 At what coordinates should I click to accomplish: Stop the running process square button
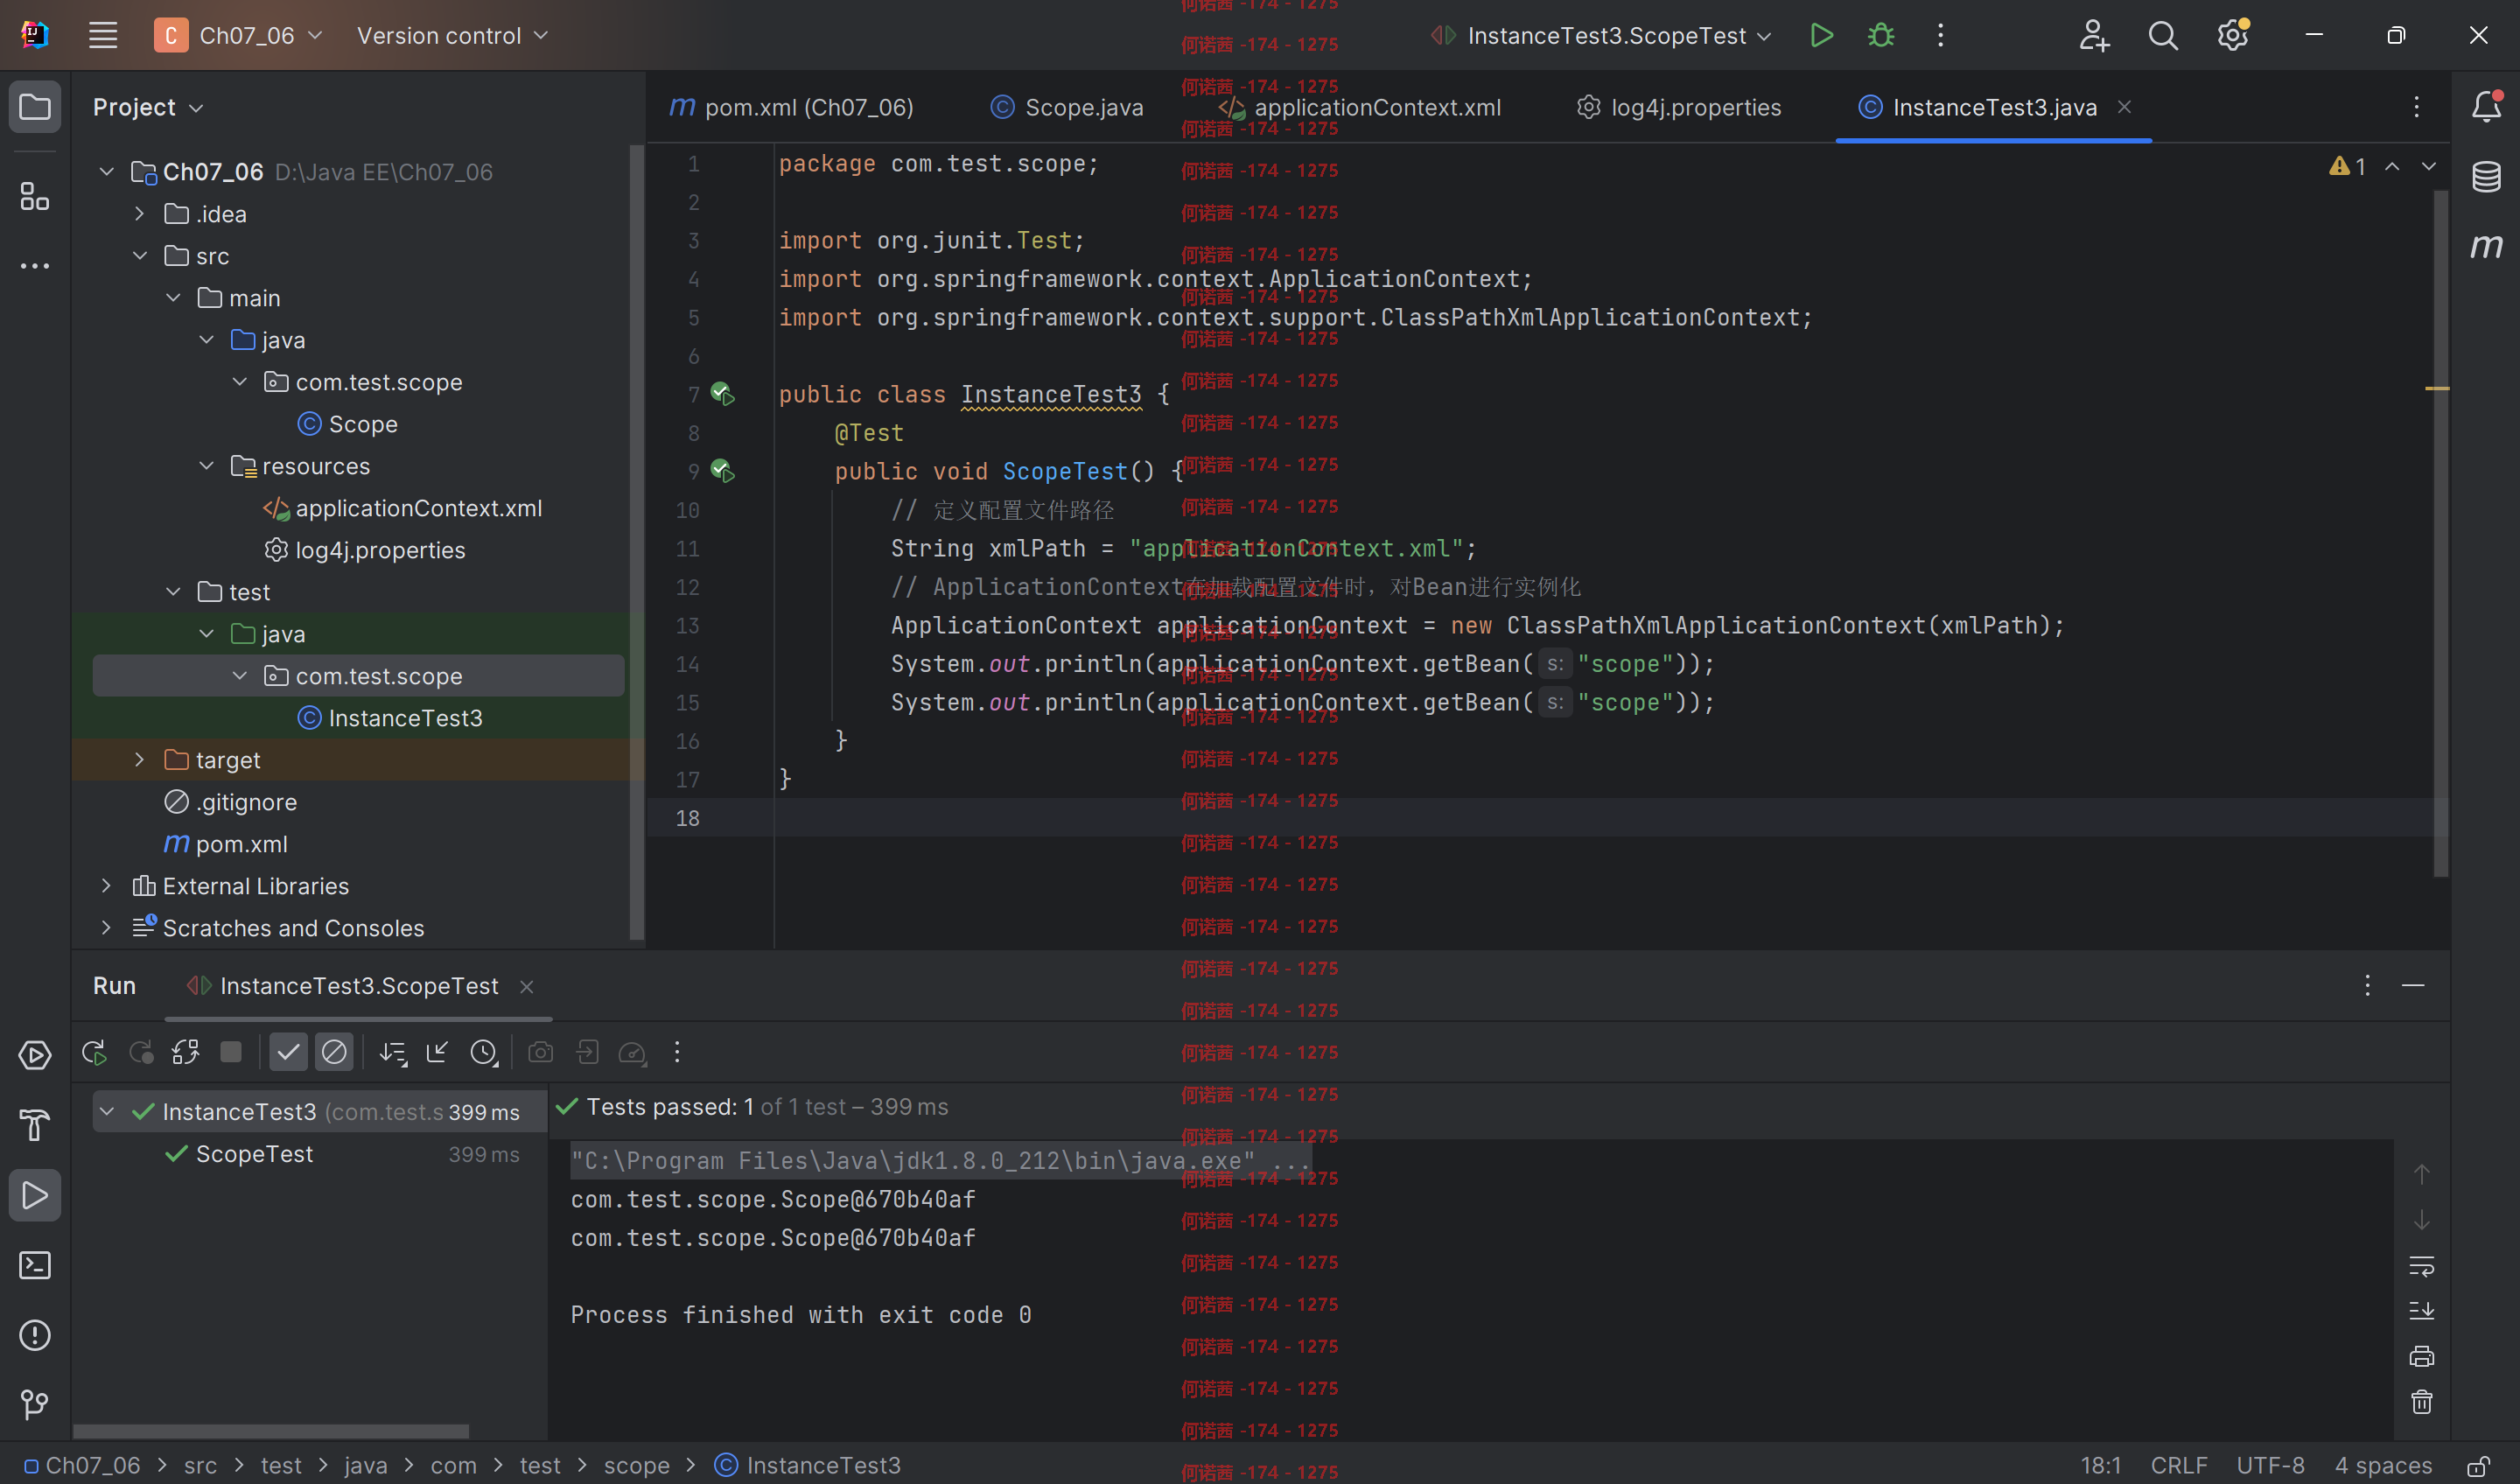[231, 1053]
